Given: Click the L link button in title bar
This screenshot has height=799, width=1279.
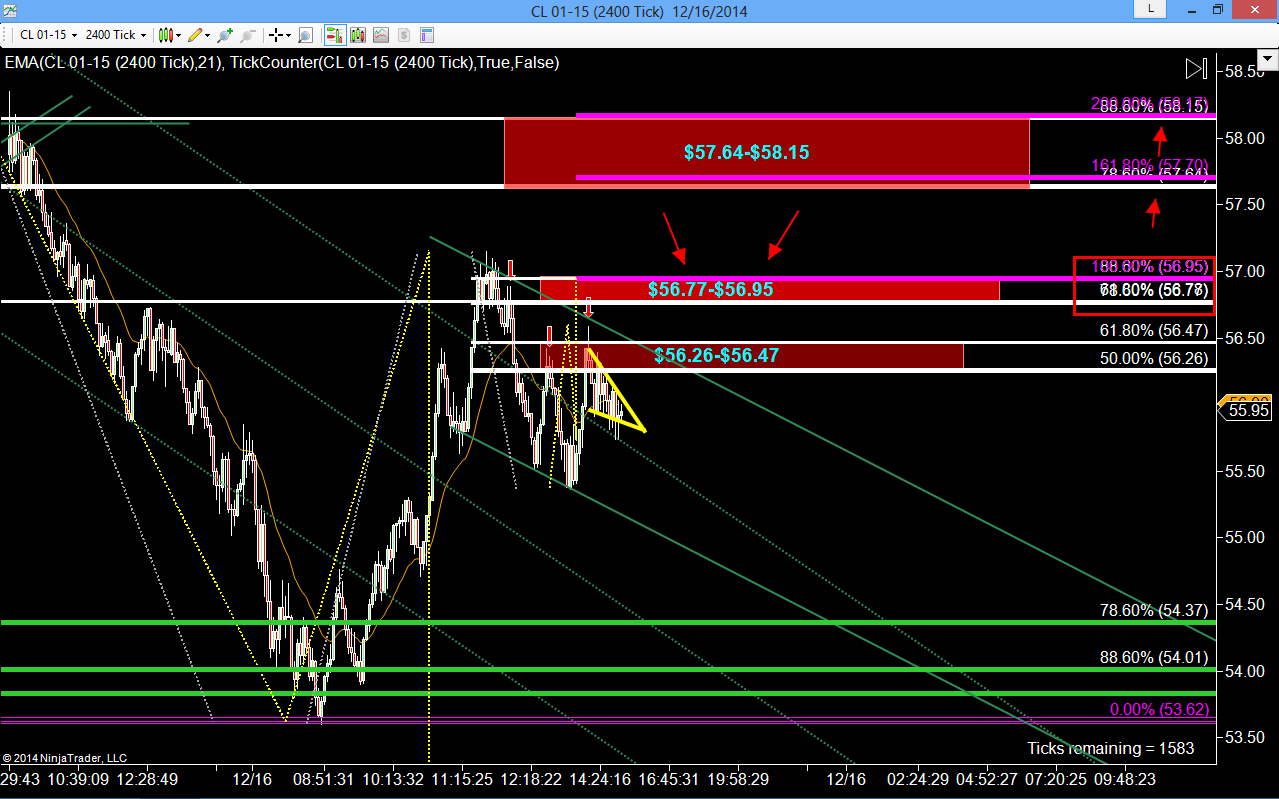Looking at the screenshot, I should click(1150, 9).
